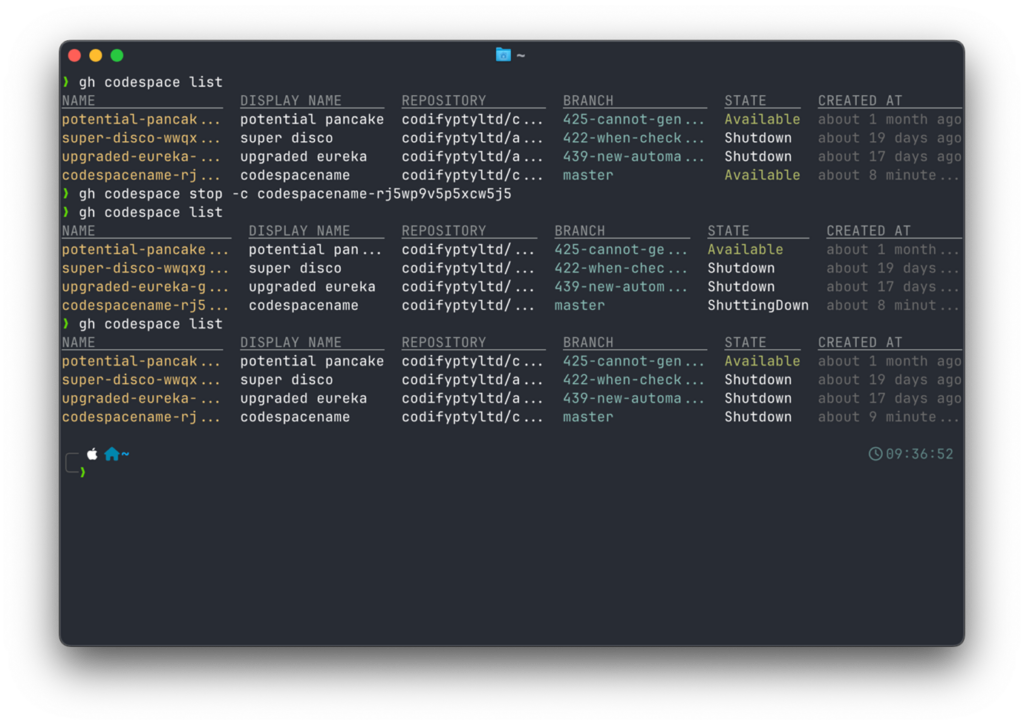Click the Apple logo icon in the prompt
This screenshot has height=725, width=1024.
tap(92, 454)
